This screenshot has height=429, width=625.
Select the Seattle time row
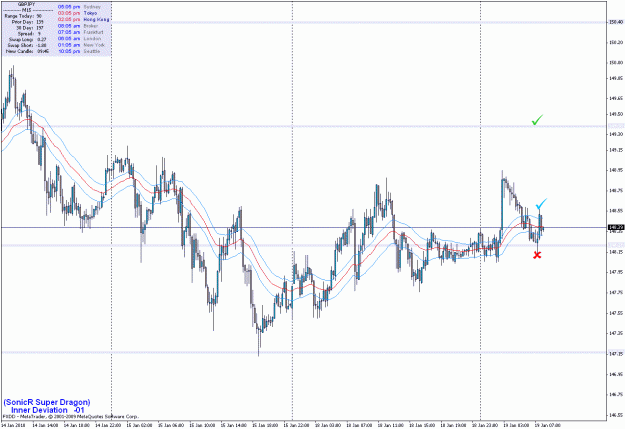(x=79, y=51)
